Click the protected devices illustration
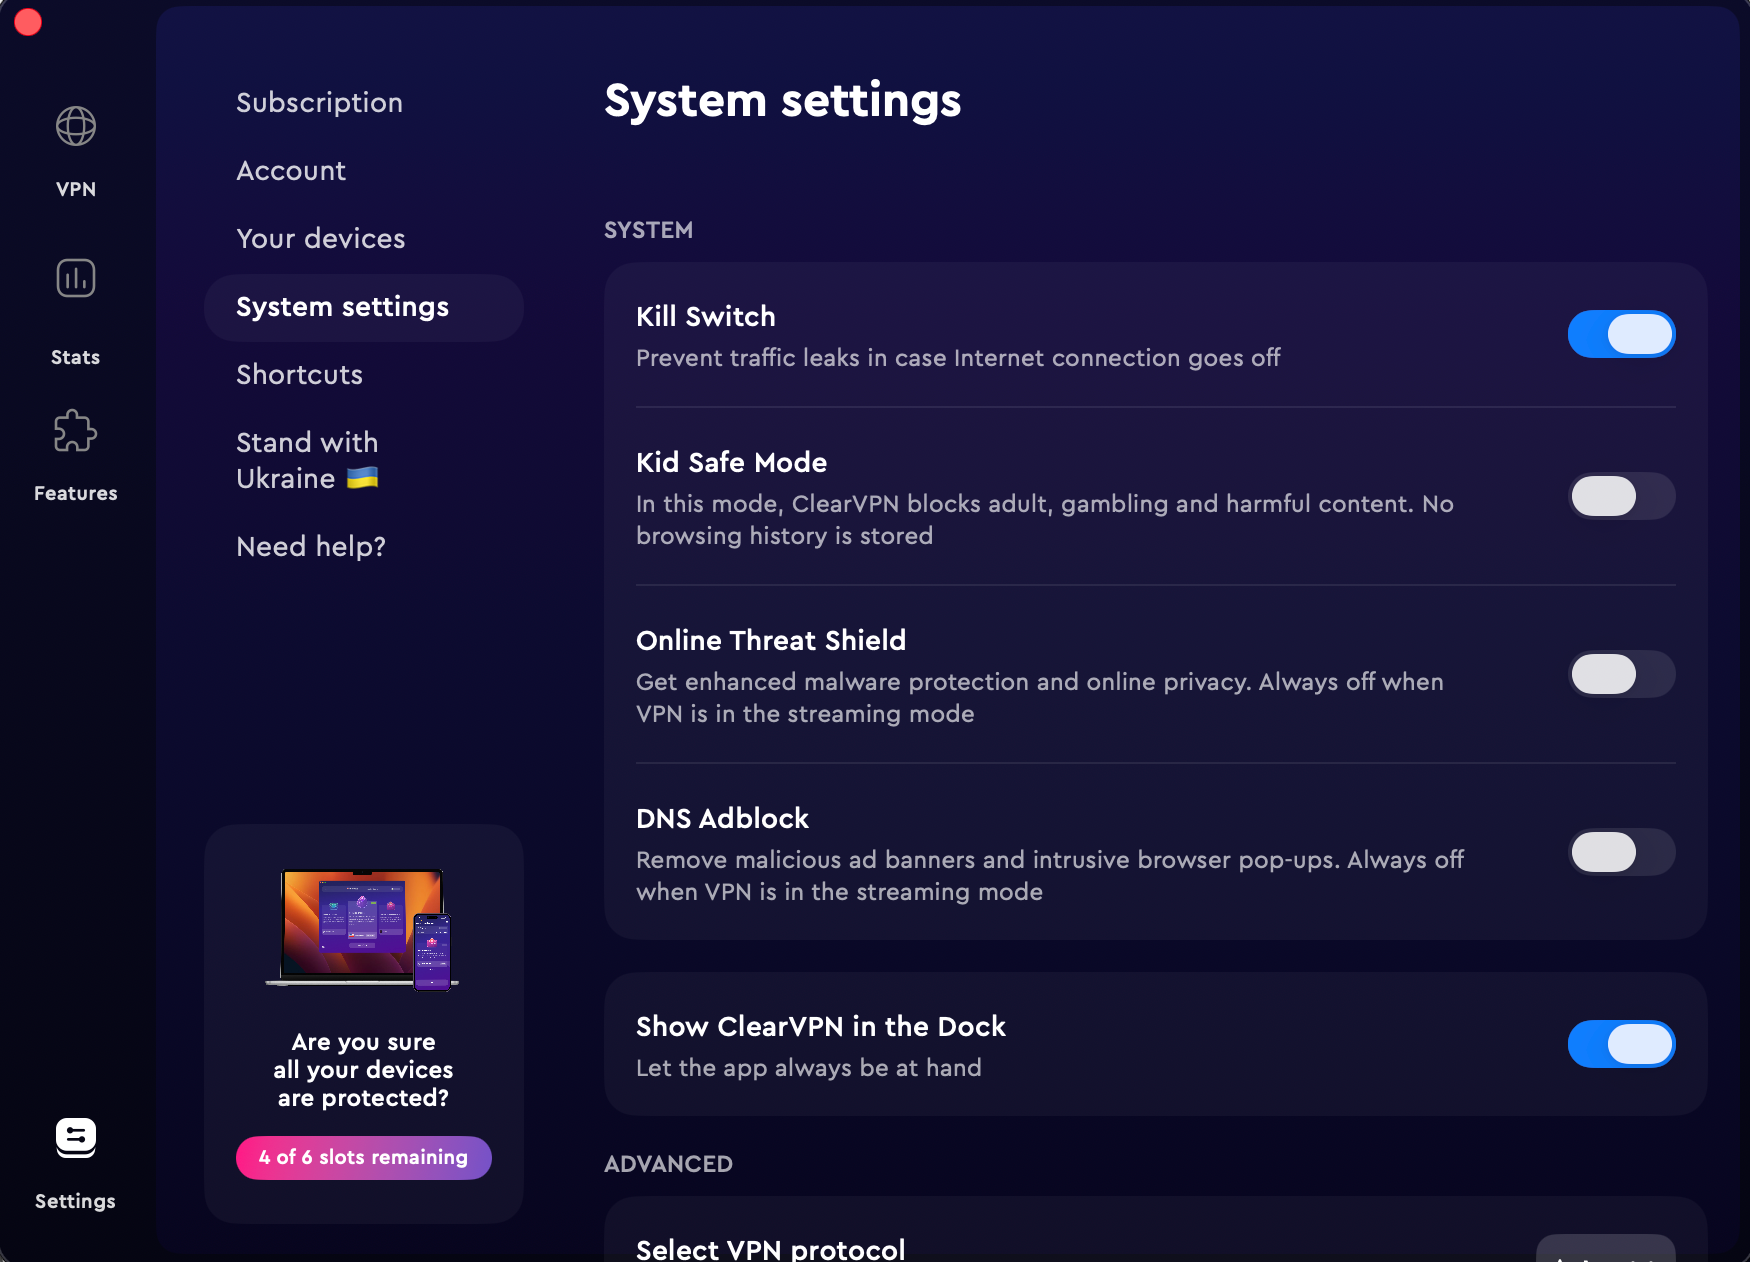Viewport: 1750px width, 1262px height. coord(363,930)
